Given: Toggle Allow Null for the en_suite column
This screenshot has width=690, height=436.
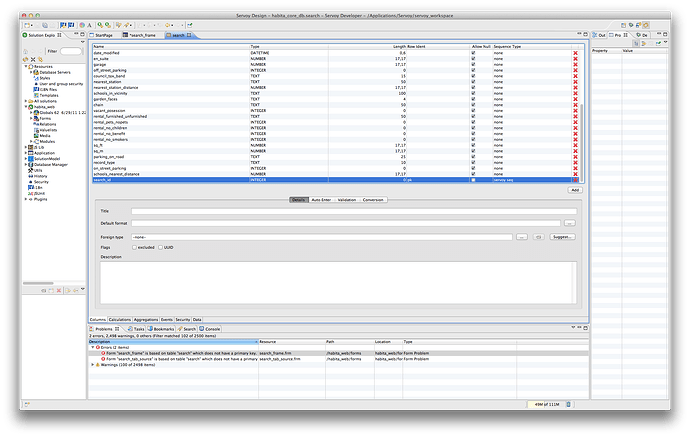Looking at the screenshot, I should 473,59.
